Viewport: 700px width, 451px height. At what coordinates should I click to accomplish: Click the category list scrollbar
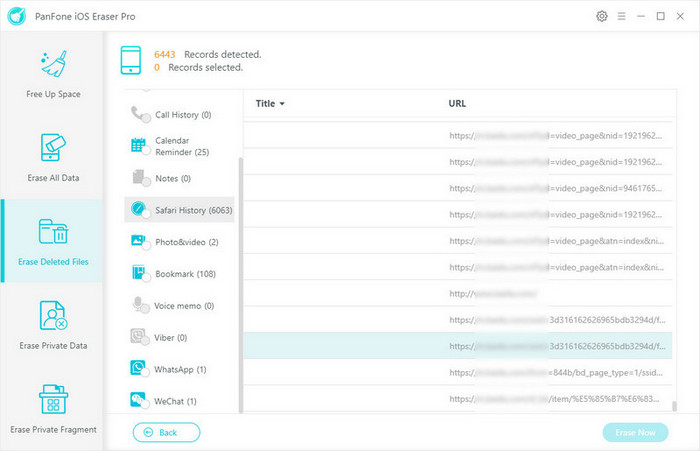pyautogui.click(x=241, y=285)
